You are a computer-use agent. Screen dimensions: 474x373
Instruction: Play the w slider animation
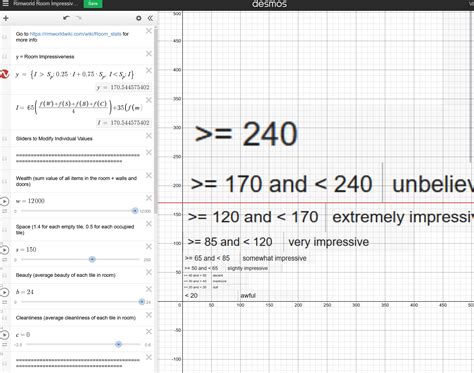click(4, 201)
